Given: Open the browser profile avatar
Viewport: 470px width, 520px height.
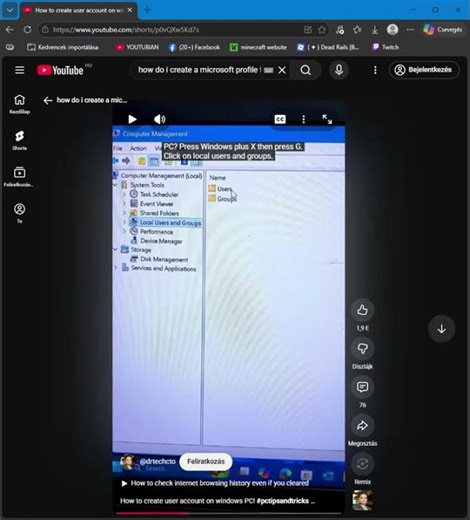Looking at the screenshot, I should (392, 30).
